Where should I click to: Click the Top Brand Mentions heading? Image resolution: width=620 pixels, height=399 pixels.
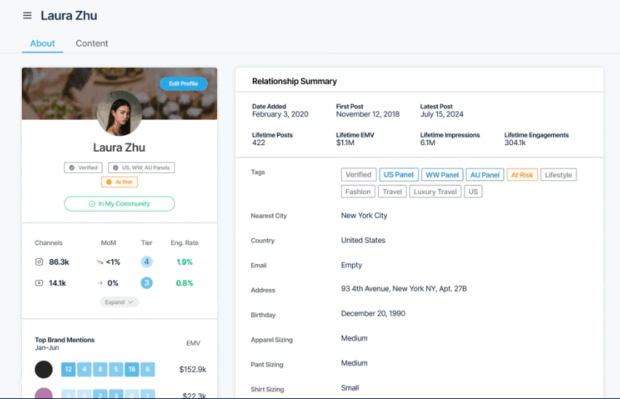click(x=64, y=340)
